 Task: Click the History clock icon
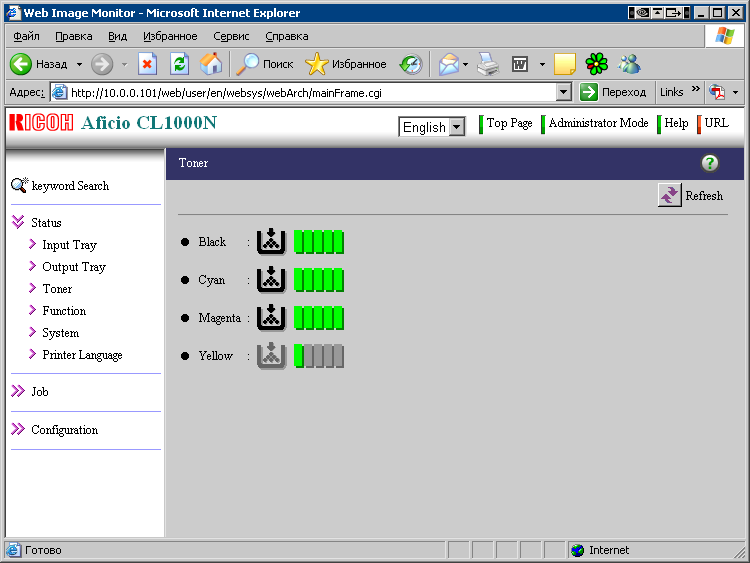(411, 64)
